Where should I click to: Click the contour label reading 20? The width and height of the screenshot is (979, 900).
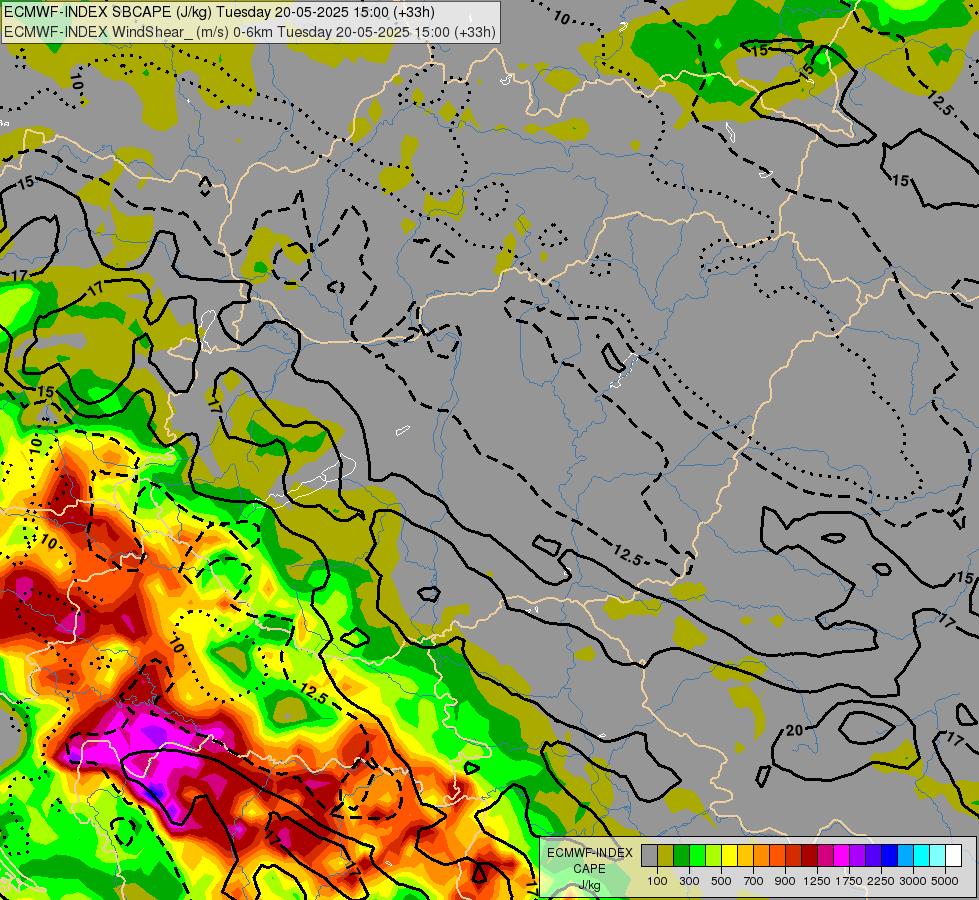(794, 730)
